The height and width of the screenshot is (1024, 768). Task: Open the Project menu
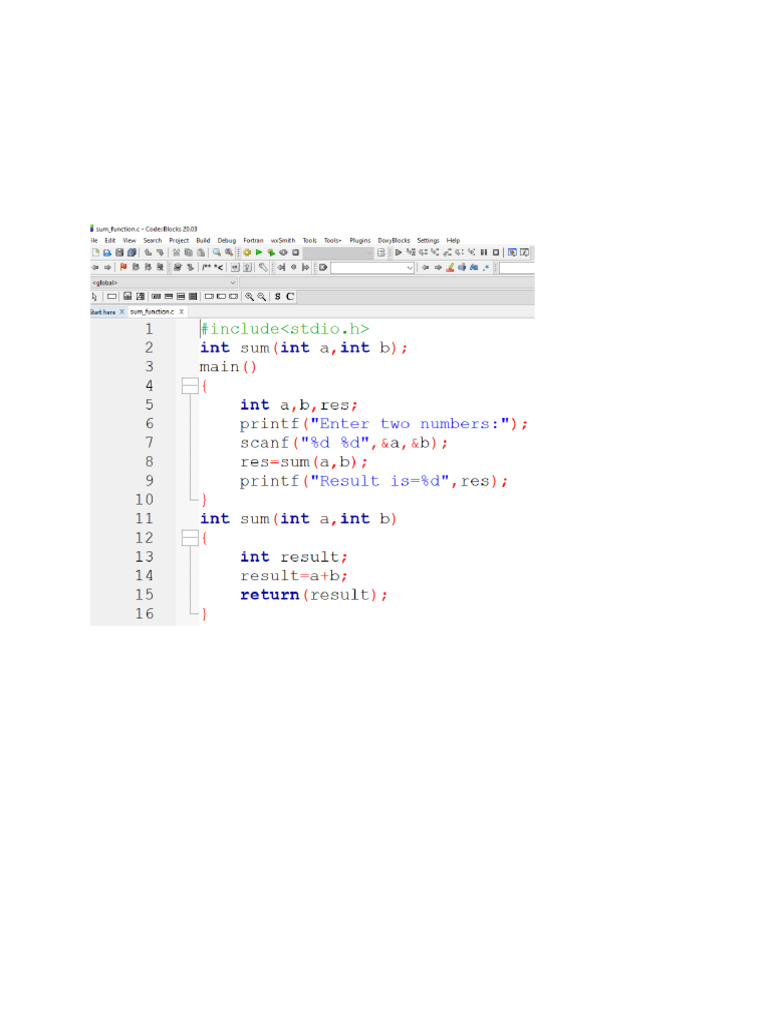coord(179,240)
